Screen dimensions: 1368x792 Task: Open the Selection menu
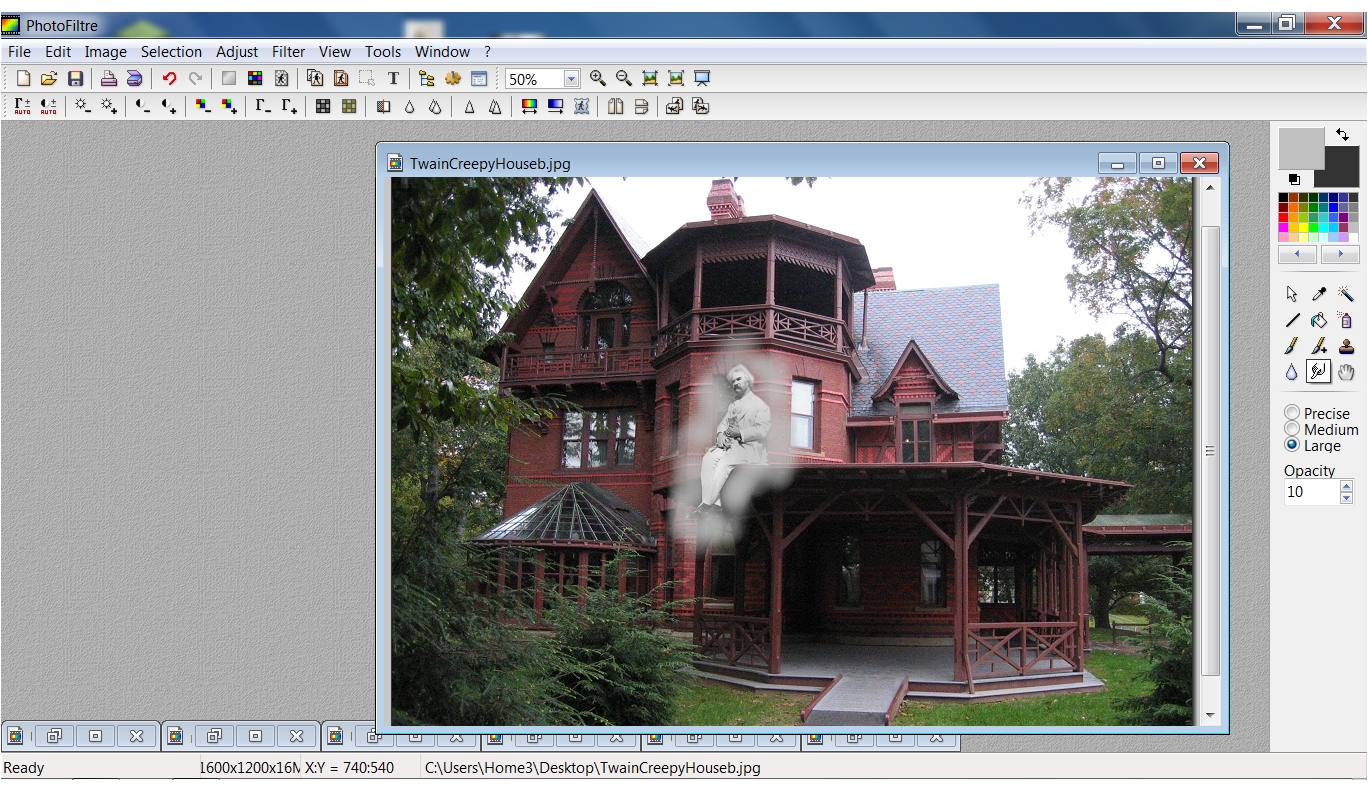click(171, 52)
